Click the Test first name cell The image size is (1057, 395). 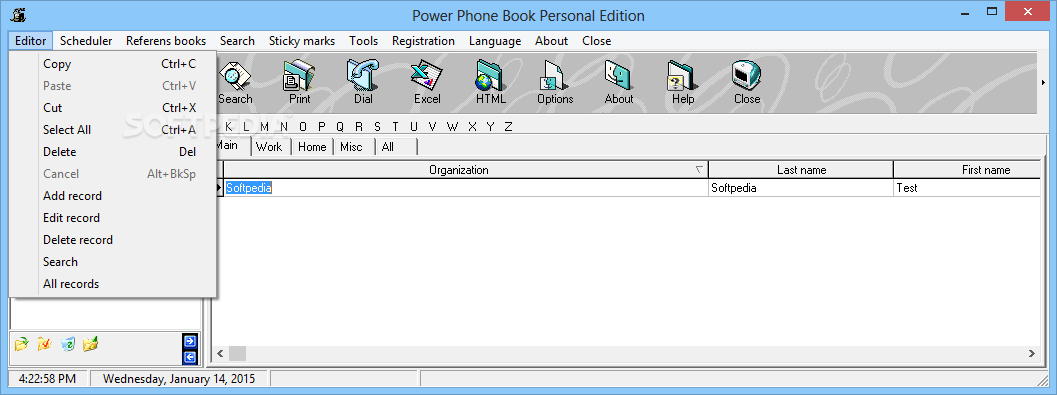click(968, 188)
